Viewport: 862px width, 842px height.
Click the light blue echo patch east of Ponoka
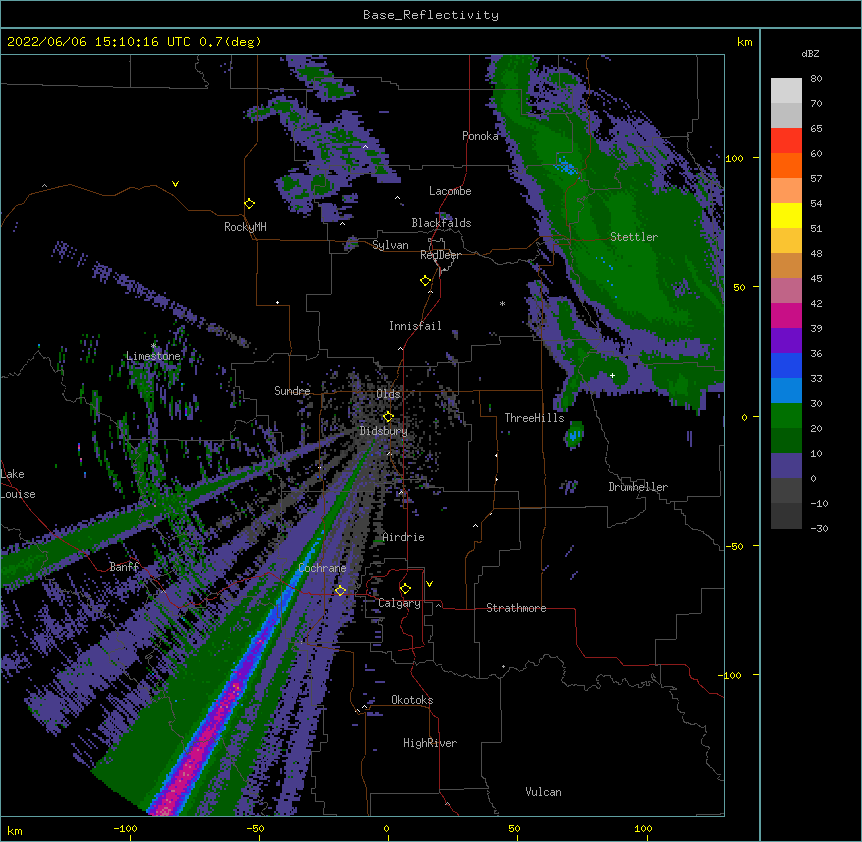pyautogui.click(x=565, y=165)
